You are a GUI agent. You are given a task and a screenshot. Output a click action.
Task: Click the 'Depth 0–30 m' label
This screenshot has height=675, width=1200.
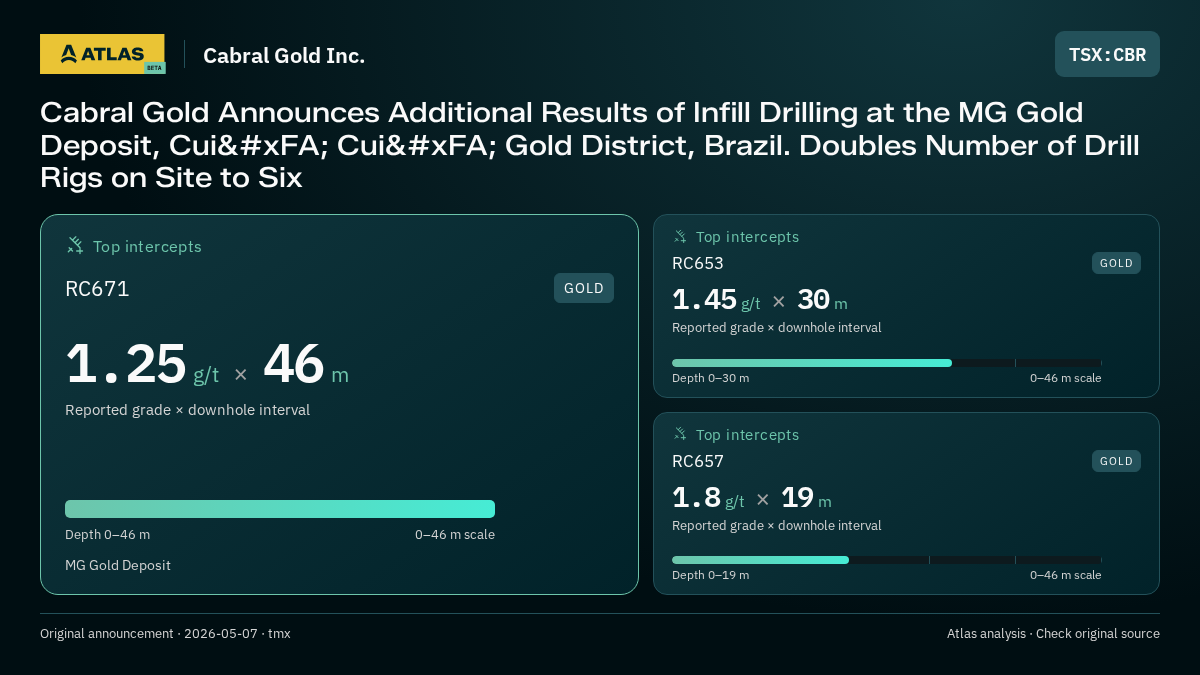click(x=710, y=378)
